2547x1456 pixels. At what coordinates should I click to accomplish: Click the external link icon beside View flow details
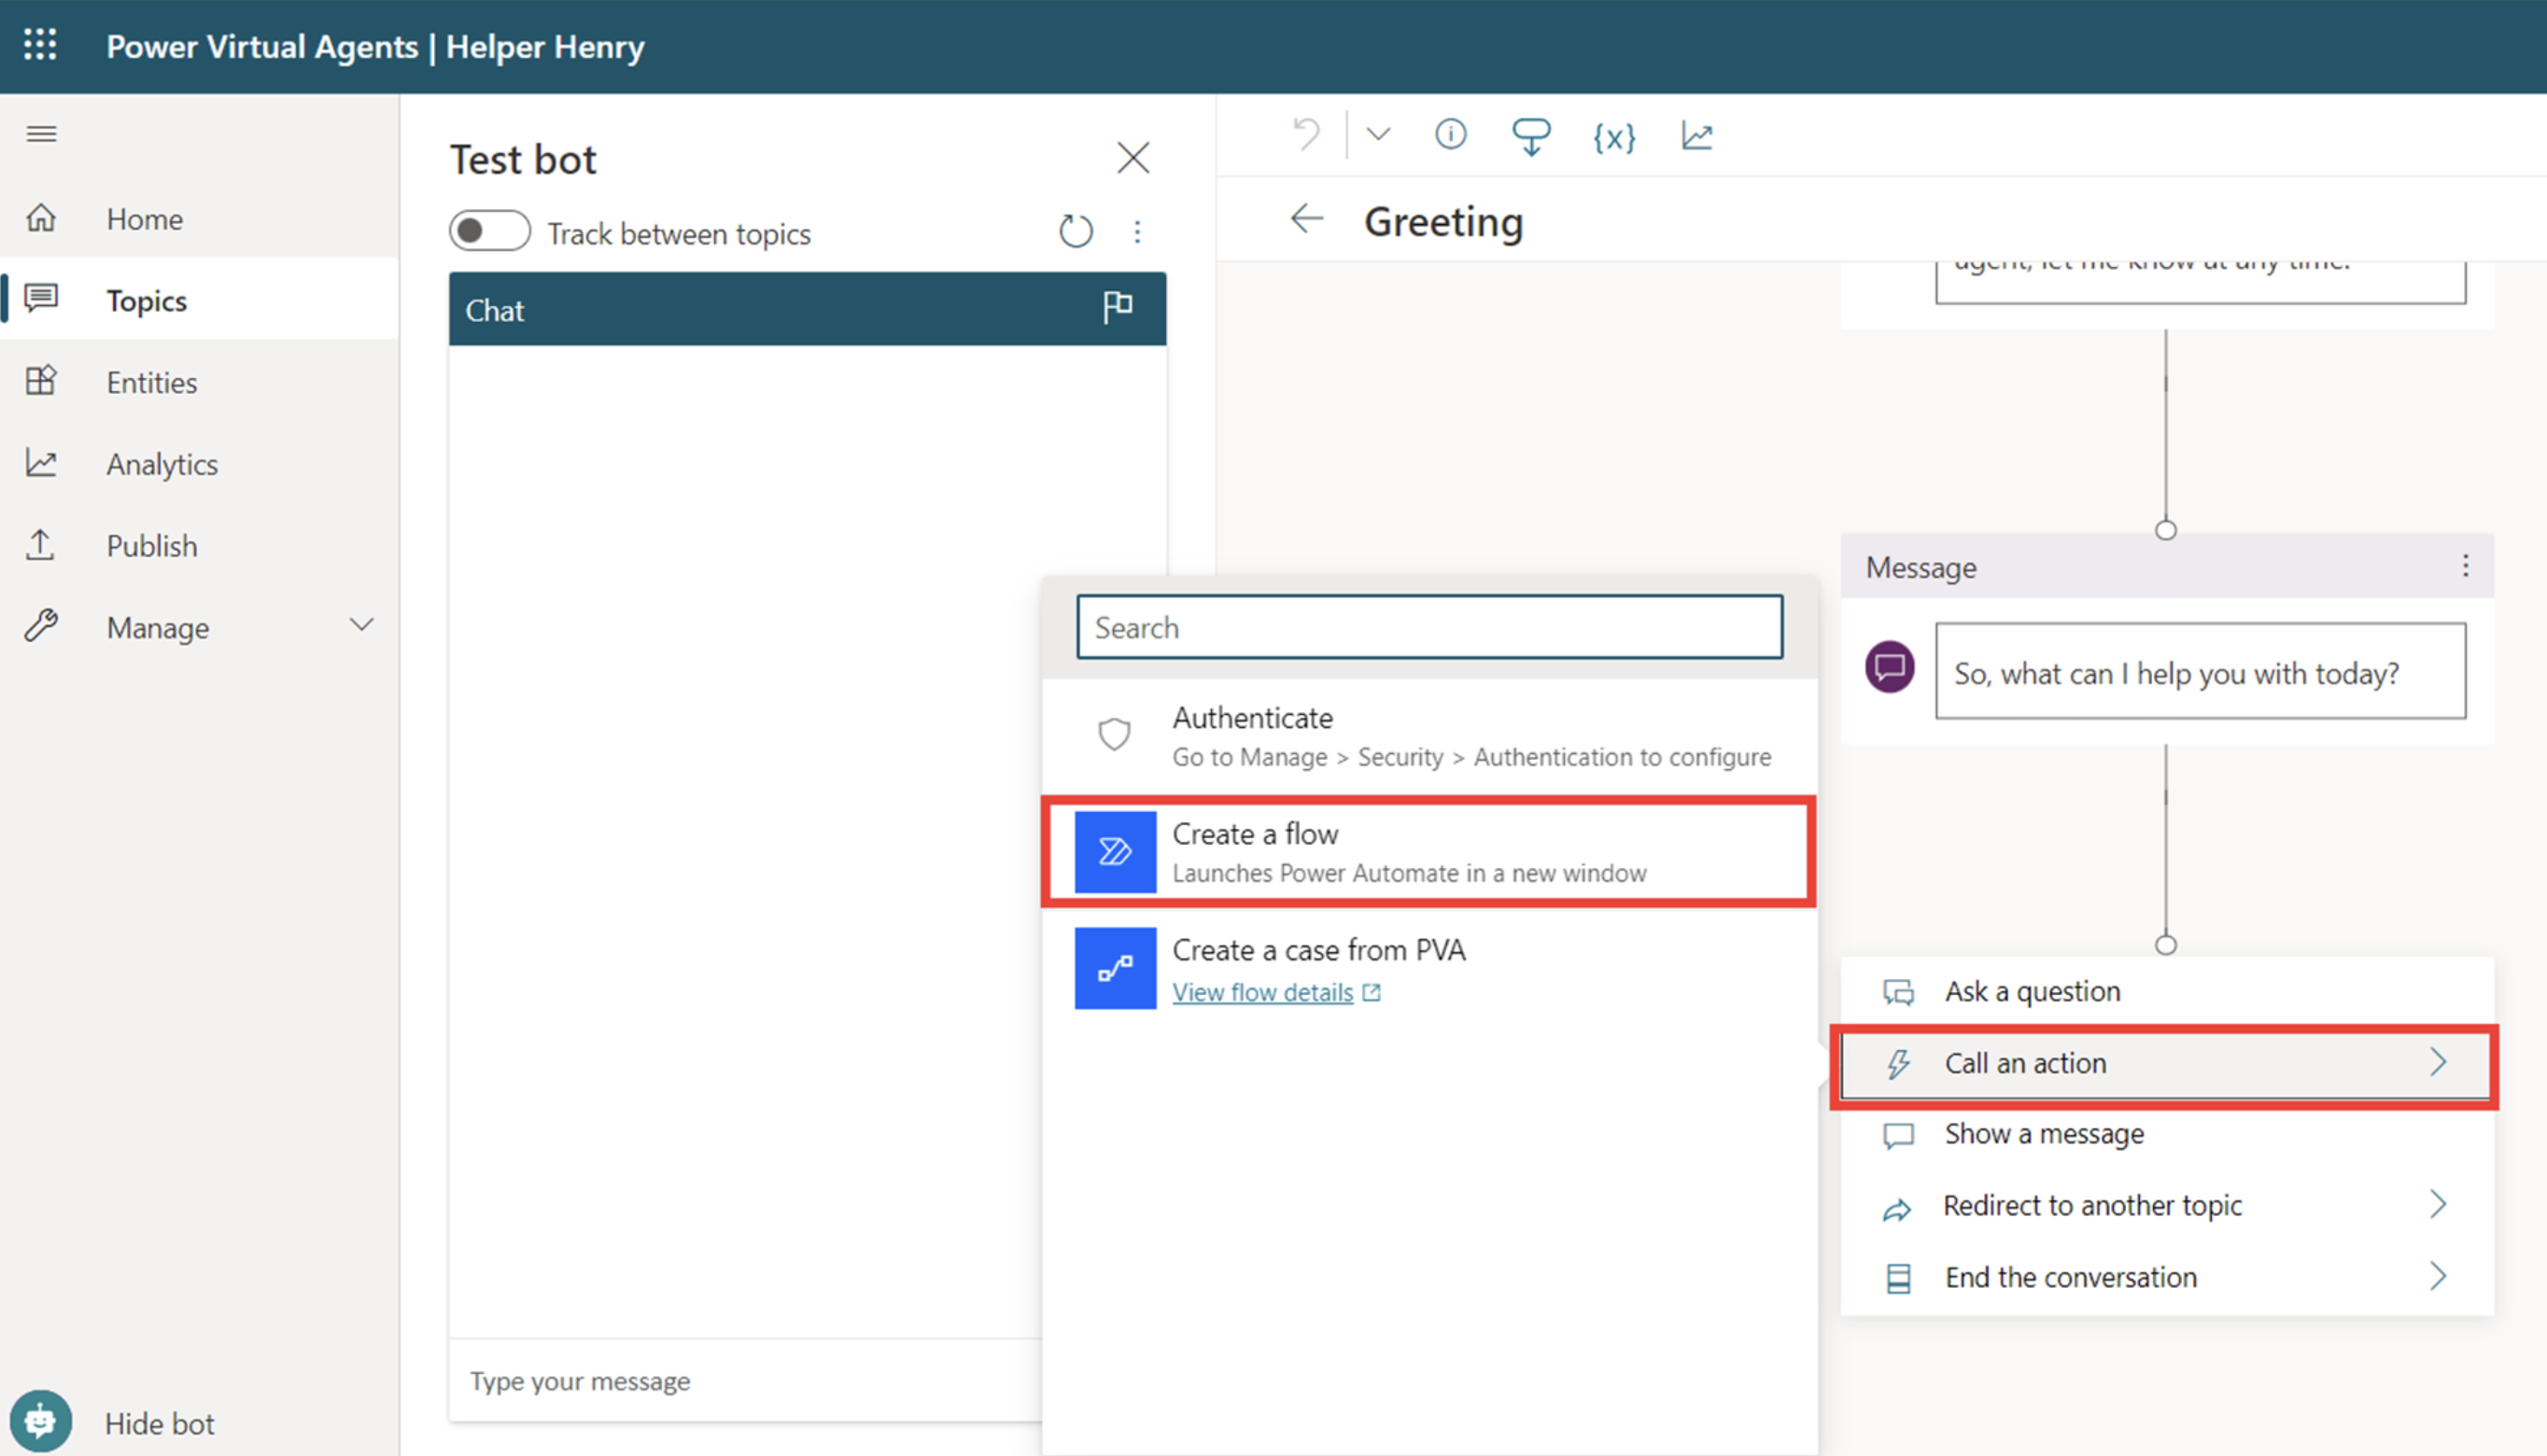[1372, 992]
